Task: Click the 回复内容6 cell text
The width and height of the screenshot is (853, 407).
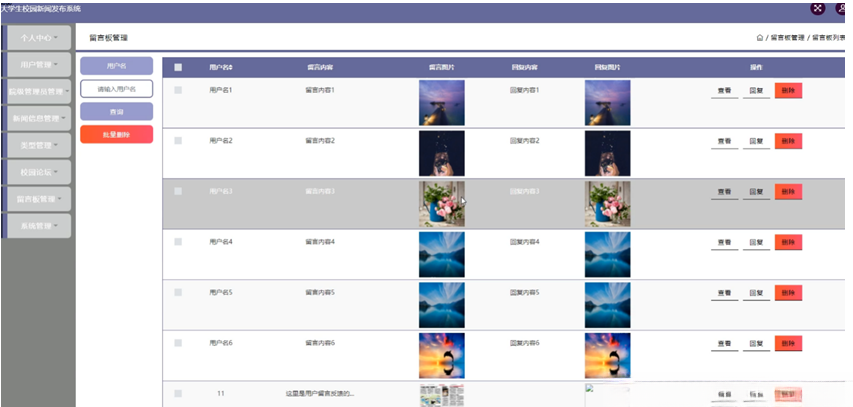Action: (524, 343)
